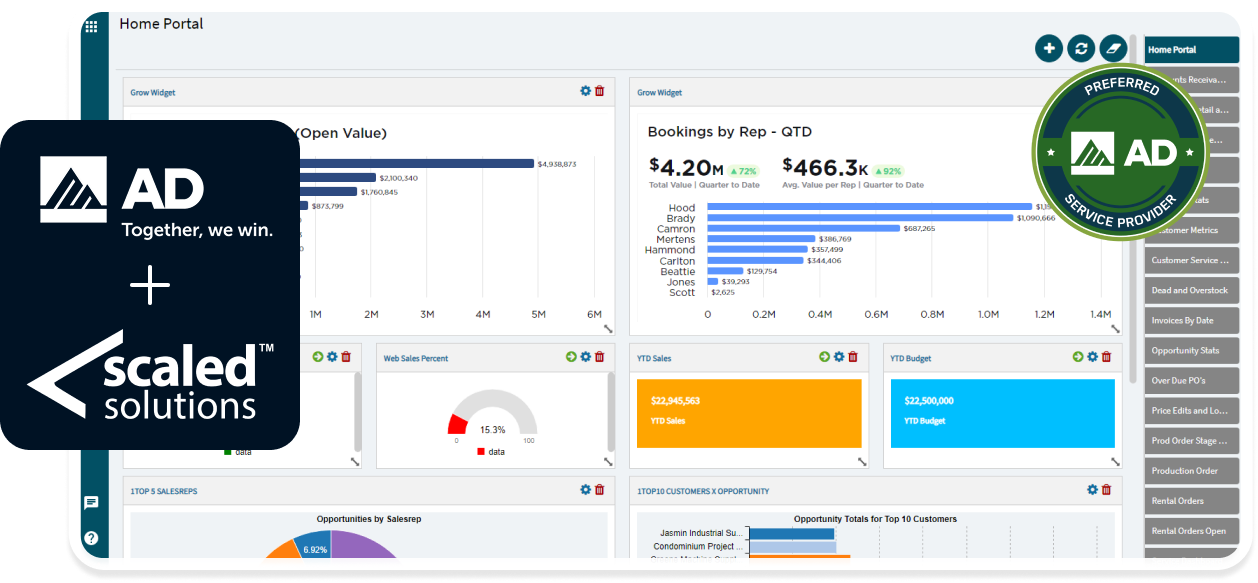Click the 6.92% pie slice label
Viewport: 1258px width, 583px height.
[x=316, y=549]
